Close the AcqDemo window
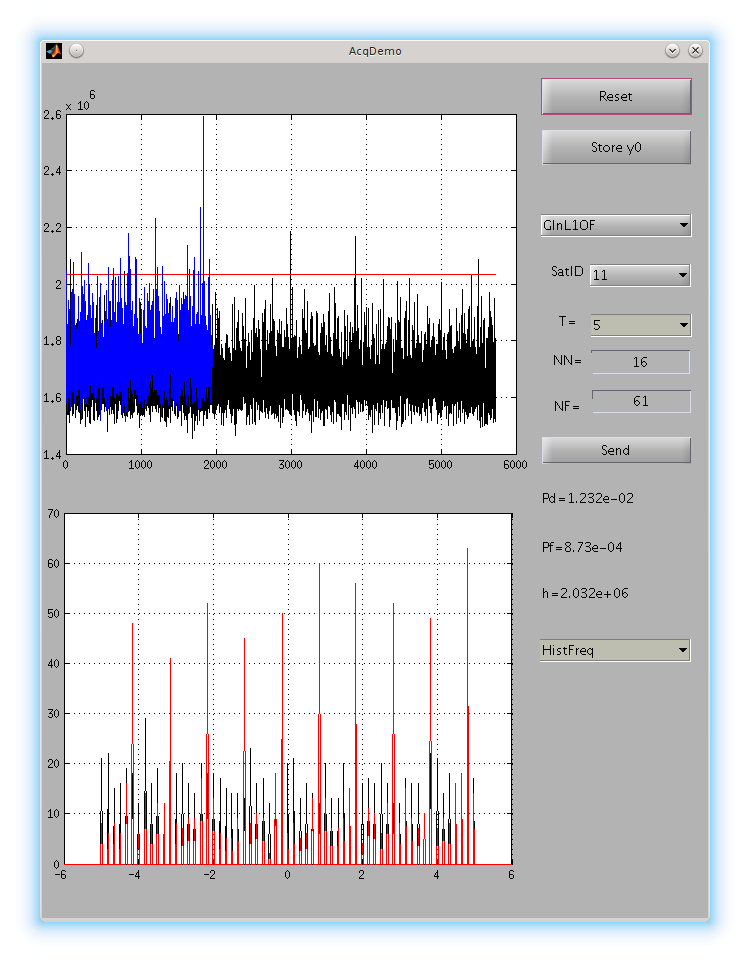Screen dimensions: 750x962 pyautogui.click(x=695, y=50)
